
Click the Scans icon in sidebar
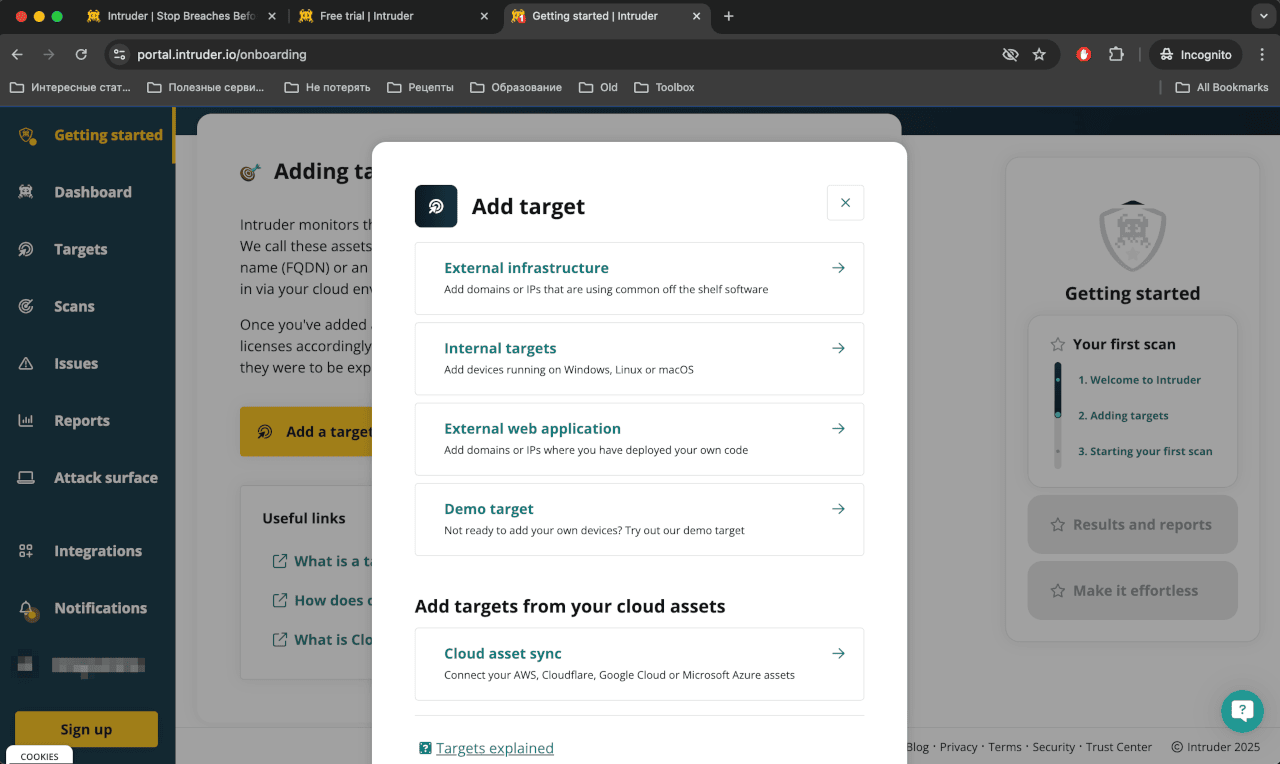click(x=26, y=307)
